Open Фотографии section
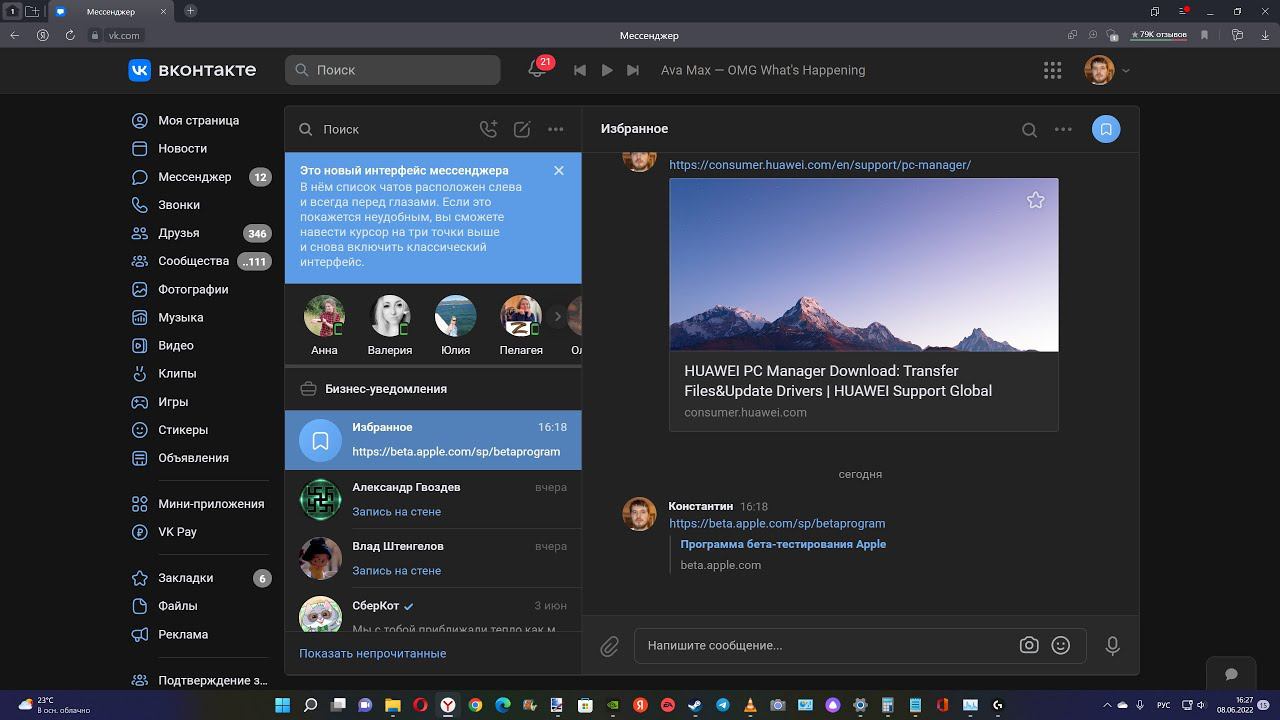The height and width of the screenshot is (720, 1280). coord(193,289)
